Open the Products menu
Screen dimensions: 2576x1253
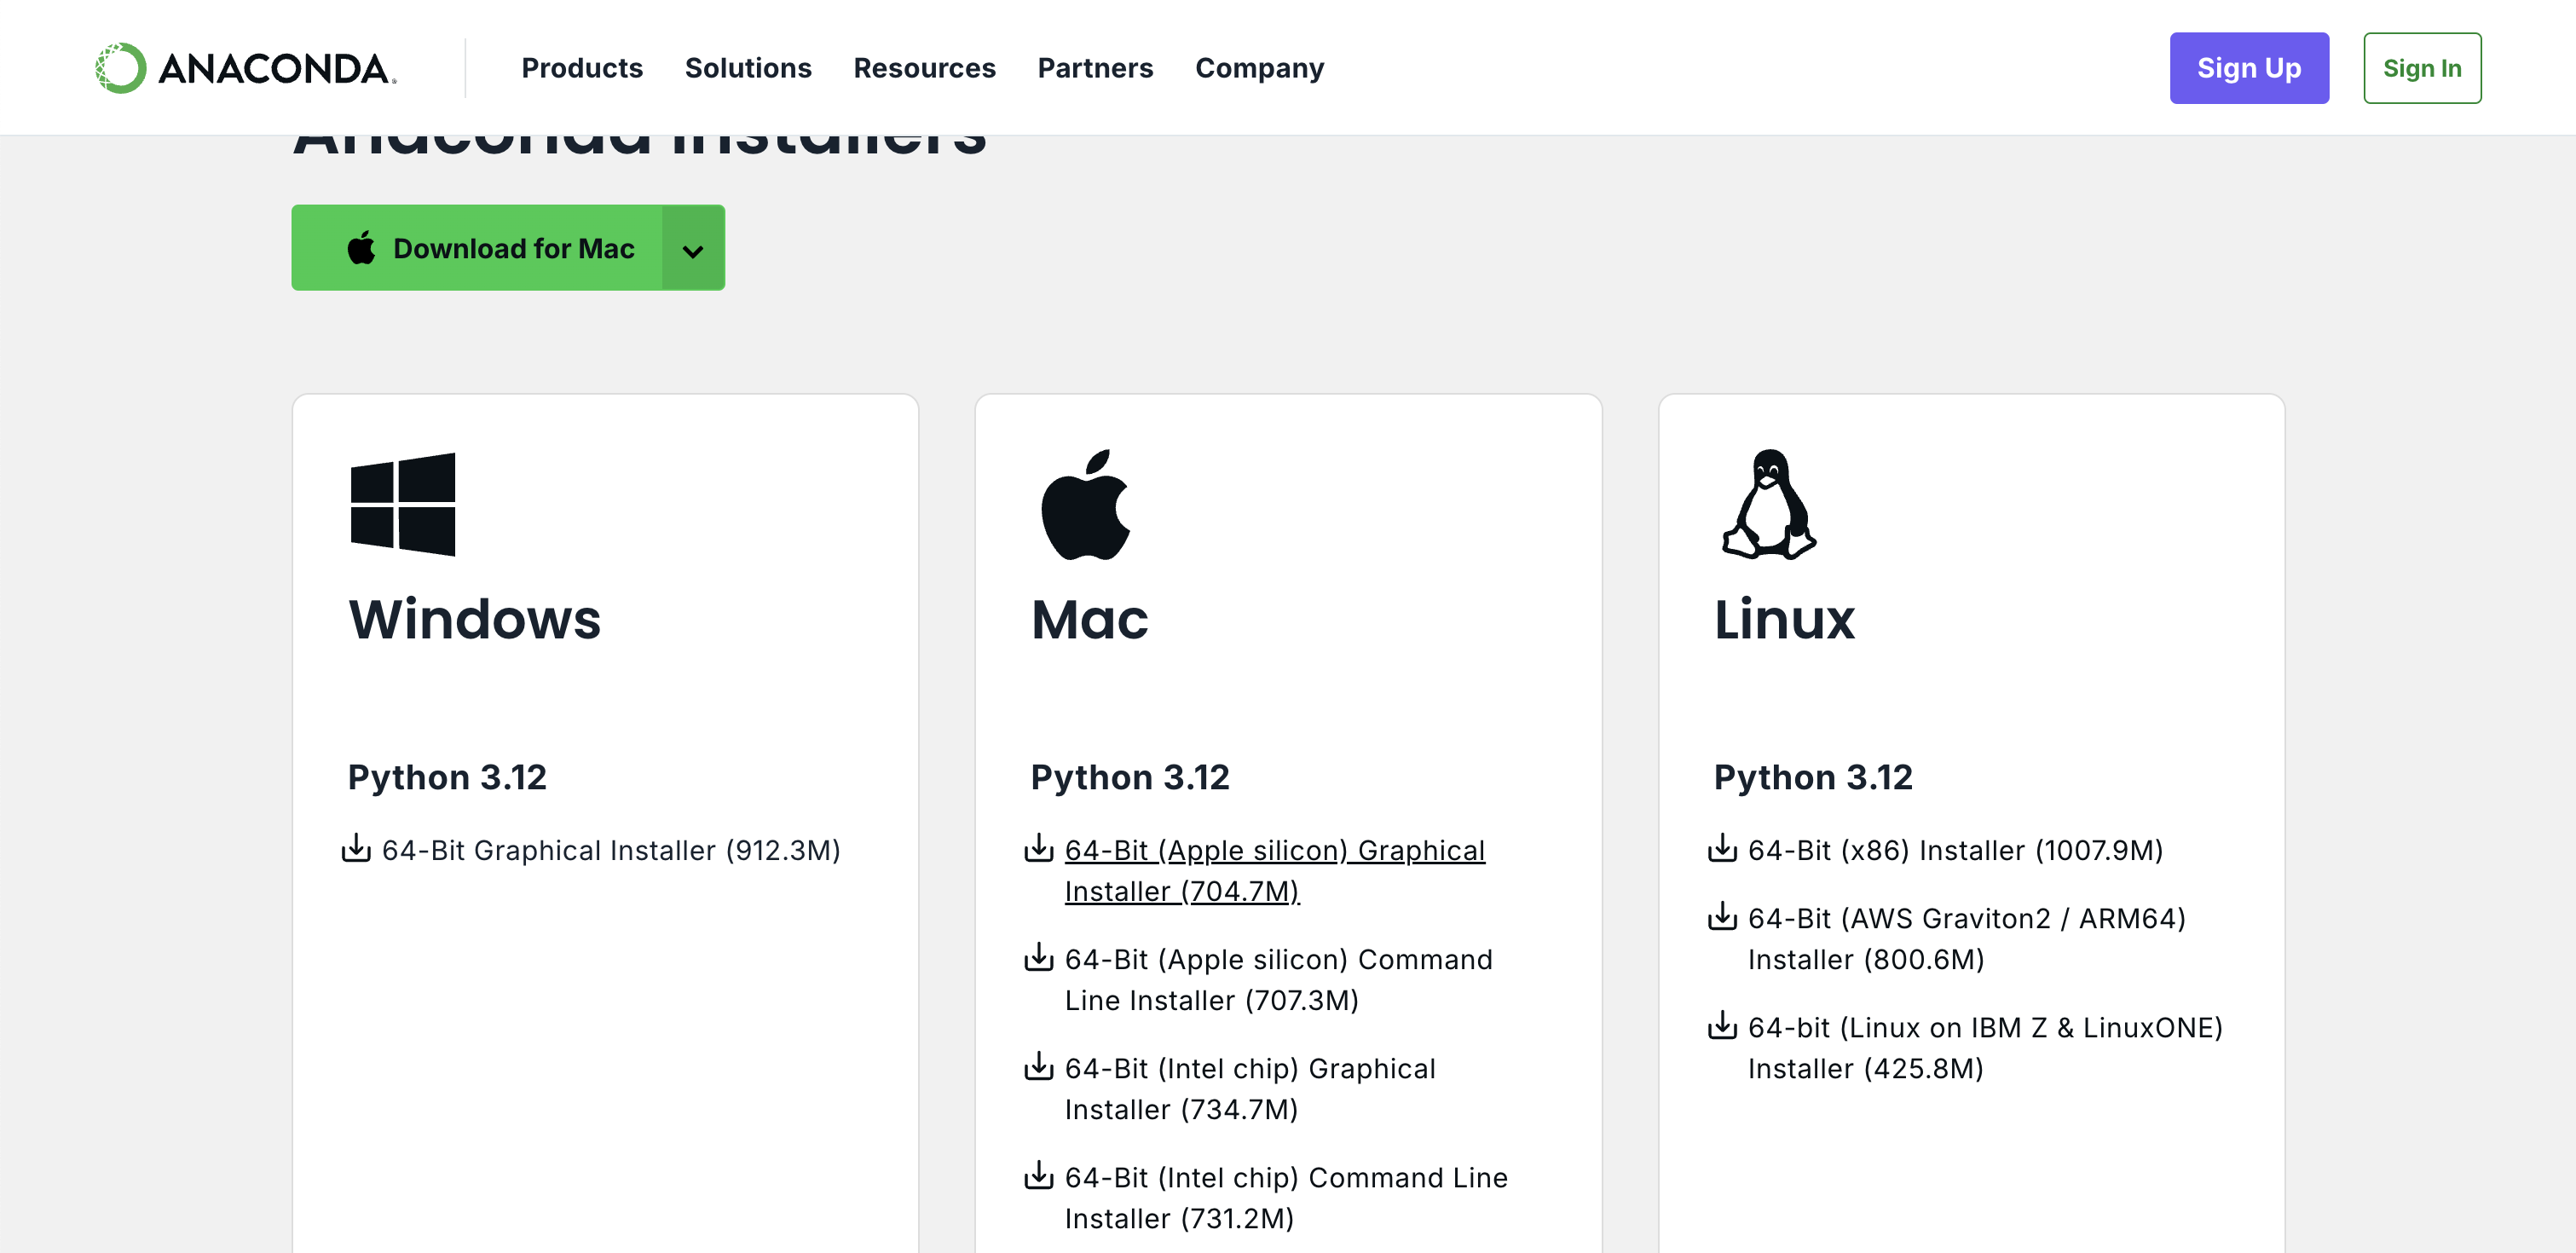click(x=582, y=68)
